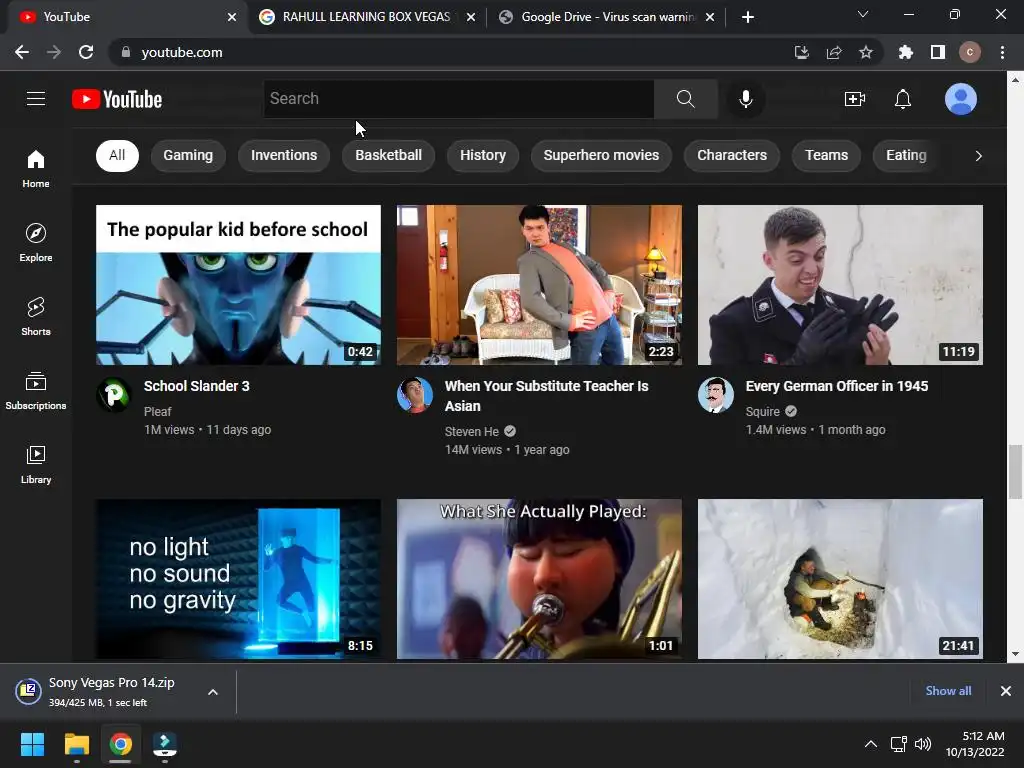The height and width of the screenshot is (768, 1024).
Task: Open the YouTube account avatar menu
Action: coord(961,99)
